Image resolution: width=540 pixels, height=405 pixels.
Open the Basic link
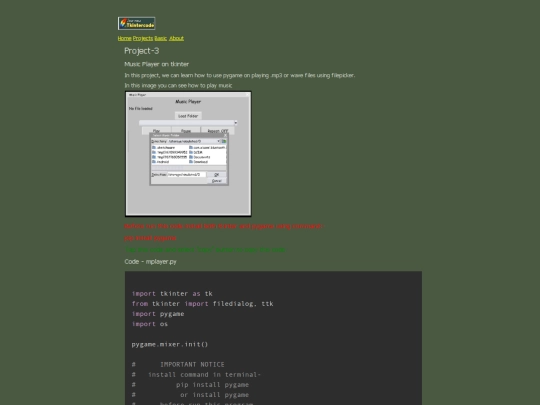(160, 38)
